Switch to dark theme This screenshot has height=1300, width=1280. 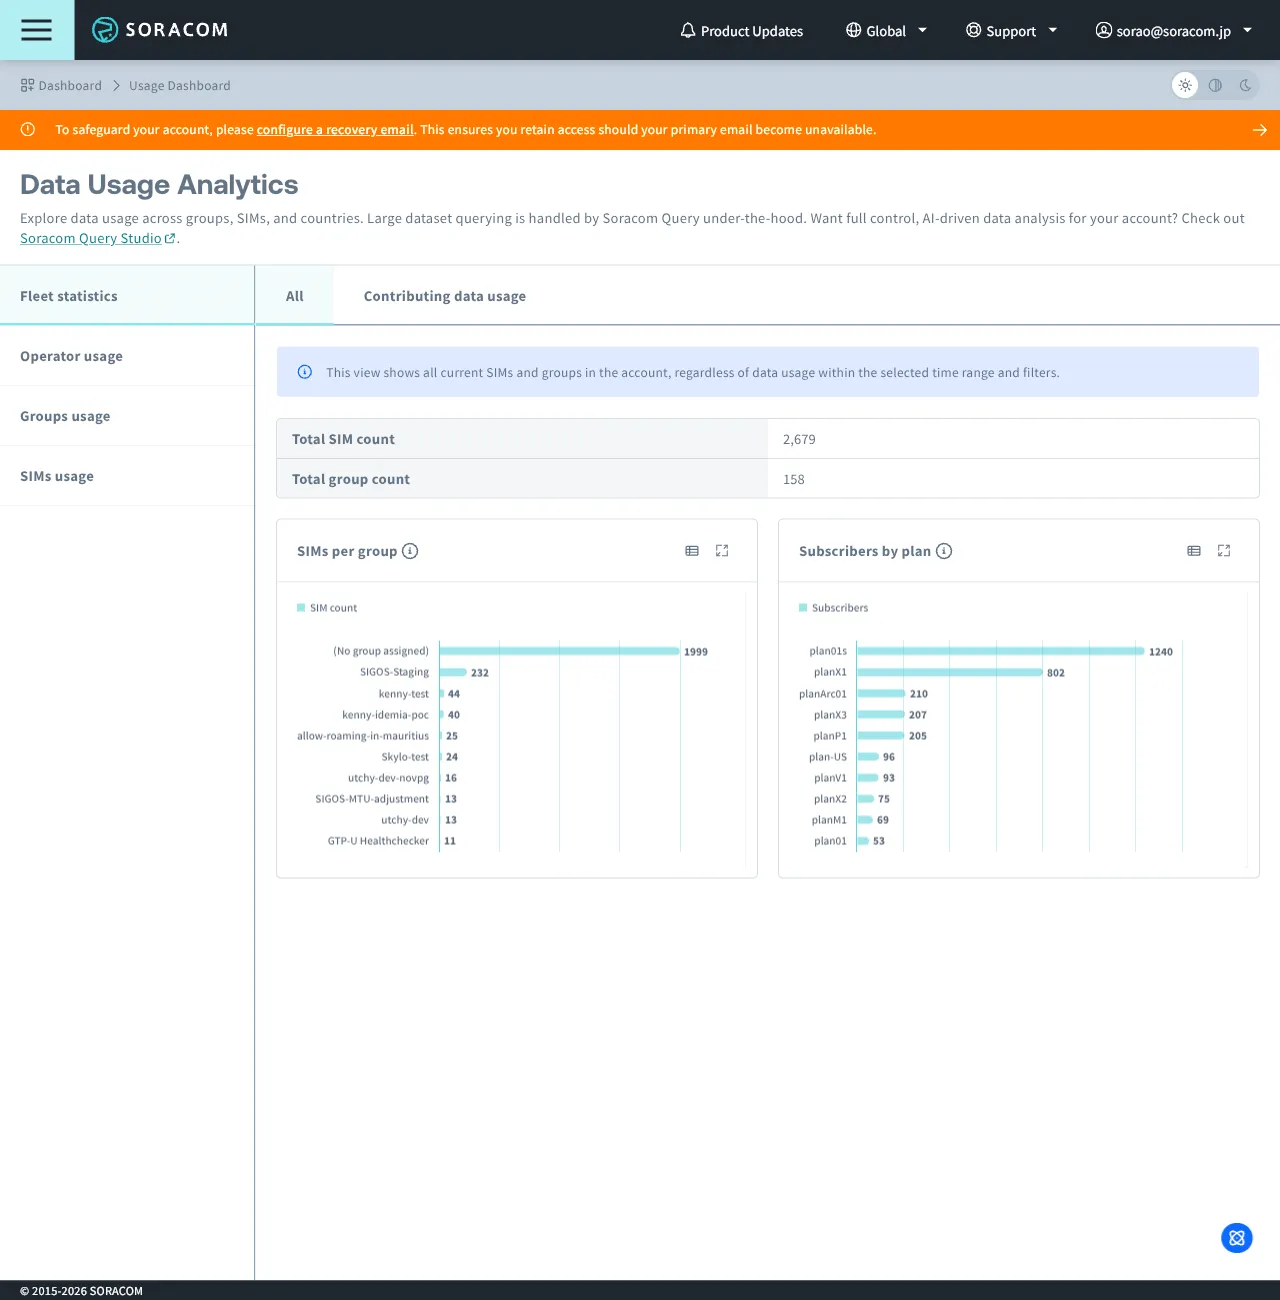point(1245,85)
